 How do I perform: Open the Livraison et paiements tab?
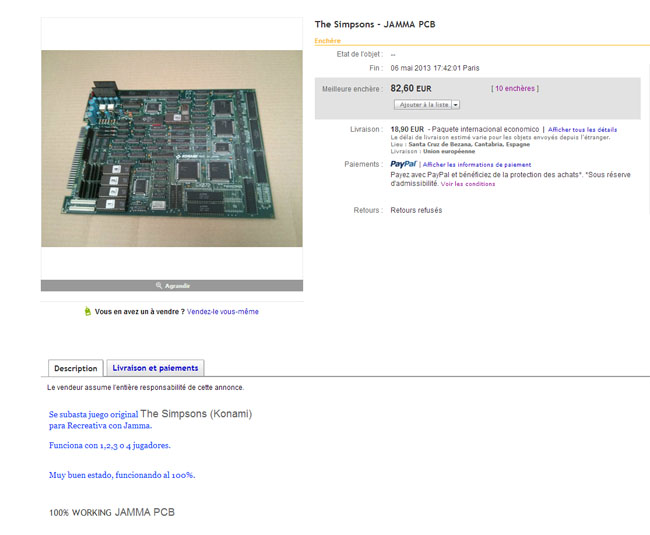(155, 368)
